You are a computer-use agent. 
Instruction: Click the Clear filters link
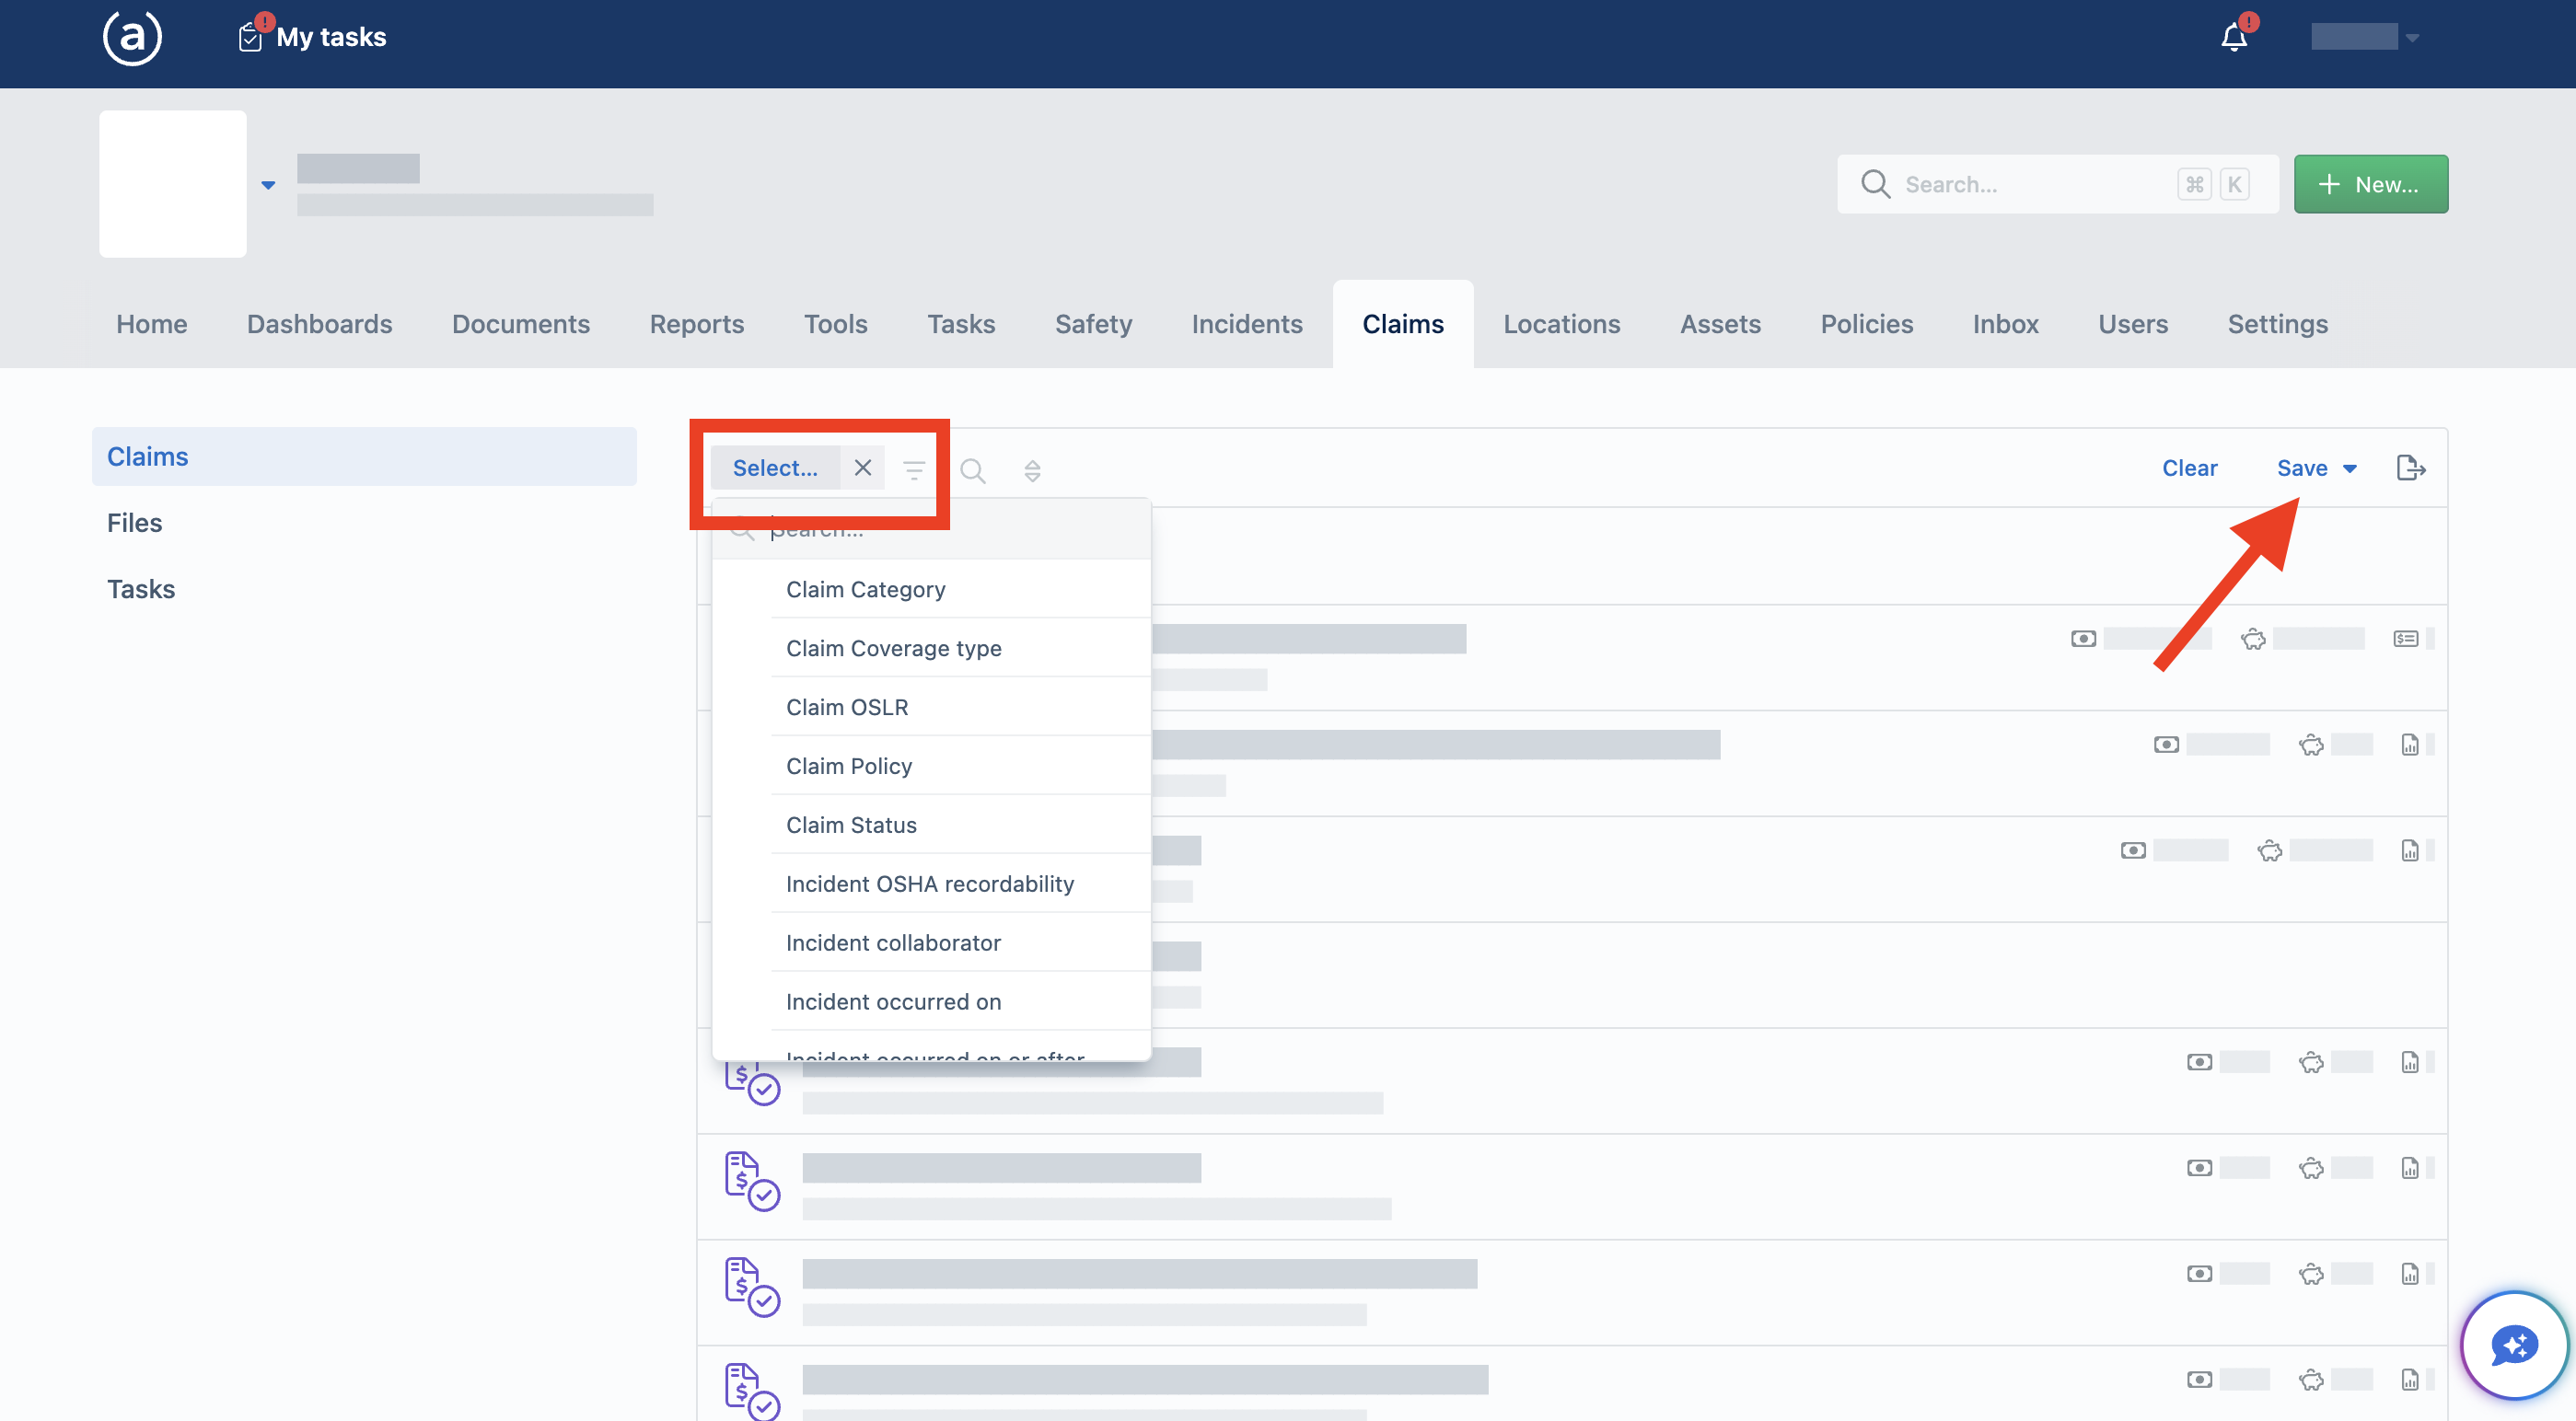(x=2189, y=468)
